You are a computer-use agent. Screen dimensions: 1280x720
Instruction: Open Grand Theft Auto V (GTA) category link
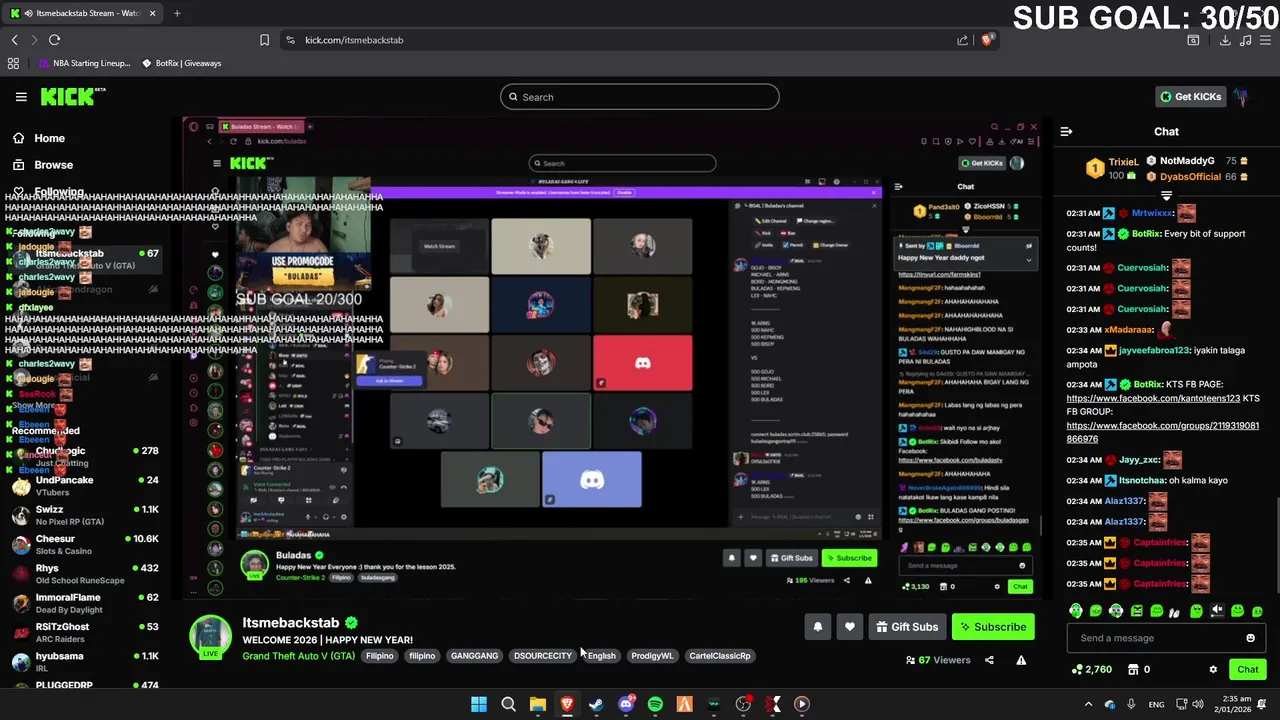[298, 656]
